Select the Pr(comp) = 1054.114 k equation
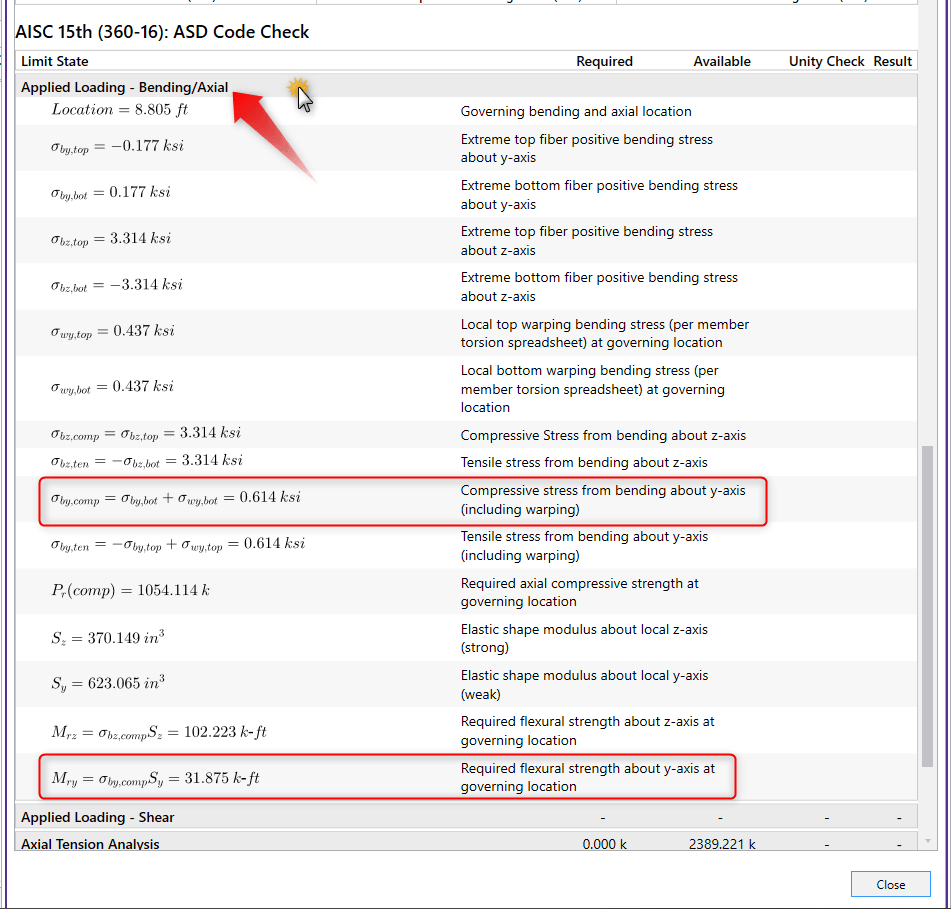Viewport: 951px width, 909px height. 130,590
